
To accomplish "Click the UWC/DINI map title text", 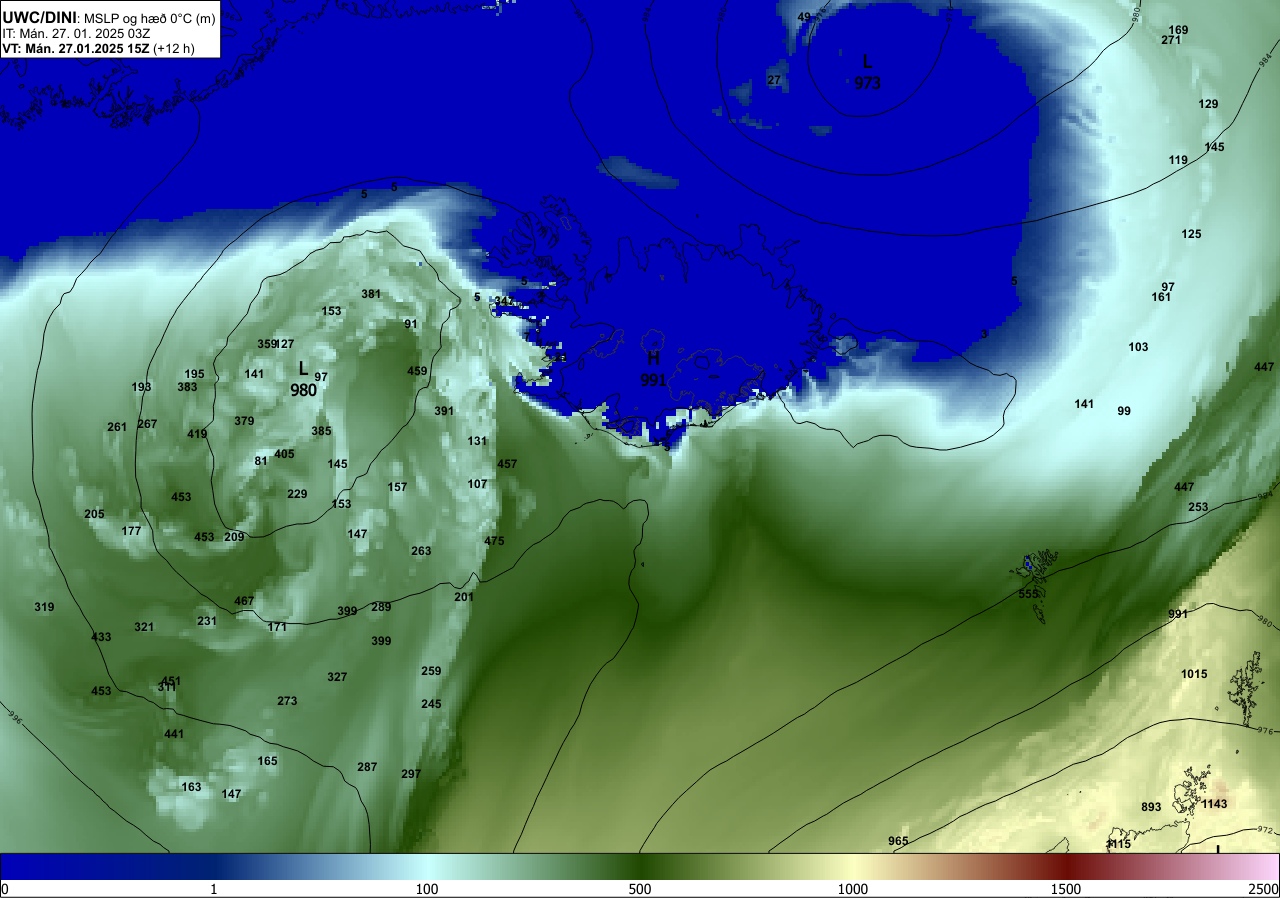I will point(109,17).
